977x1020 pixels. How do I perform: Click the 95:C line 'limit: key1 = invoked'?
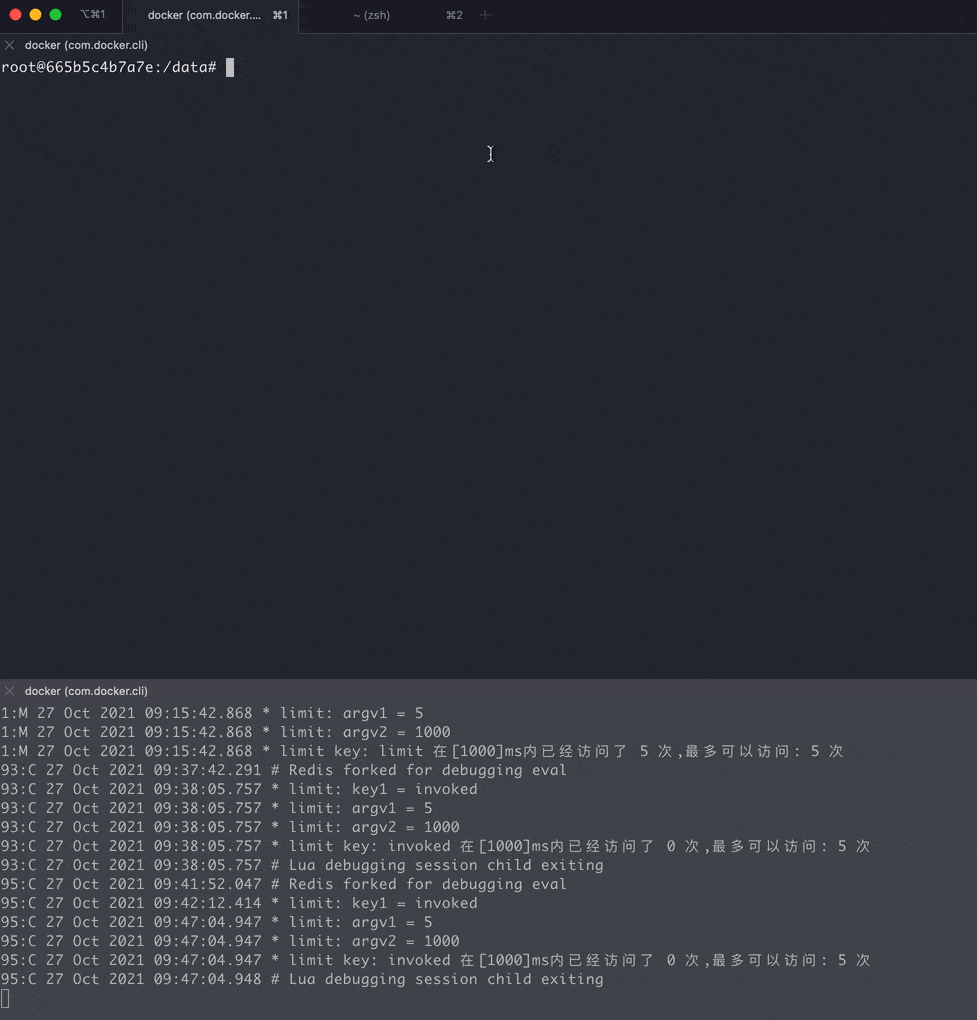coord(239,903)
